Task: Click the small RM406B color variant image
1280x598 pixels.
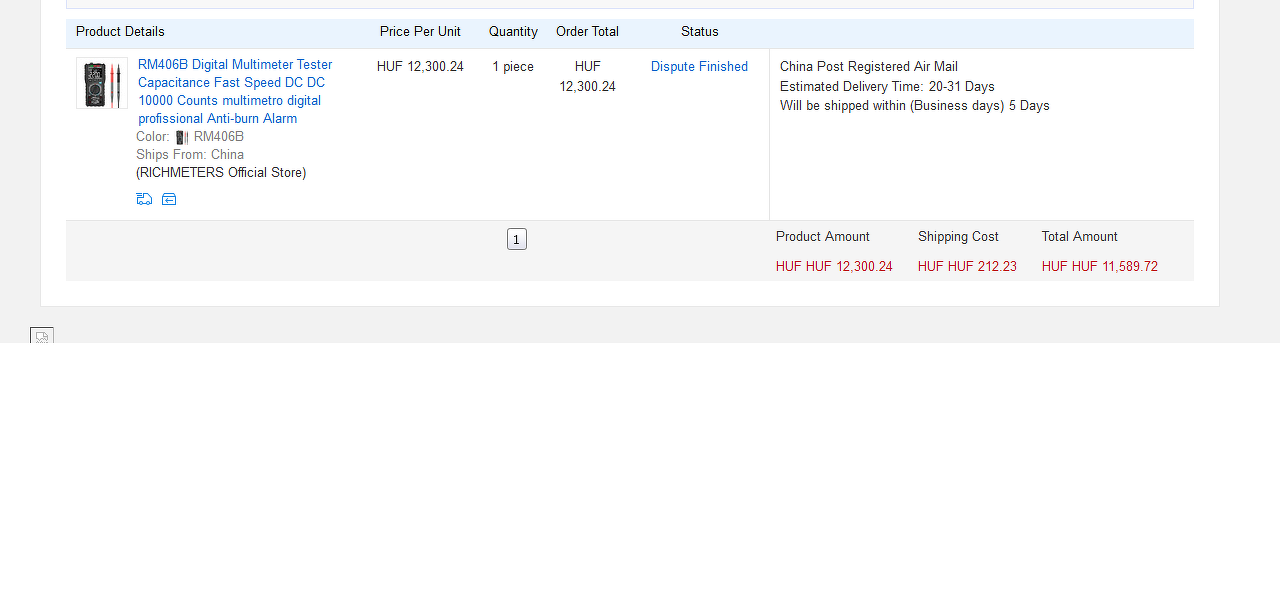Action: tap(182, 137)
